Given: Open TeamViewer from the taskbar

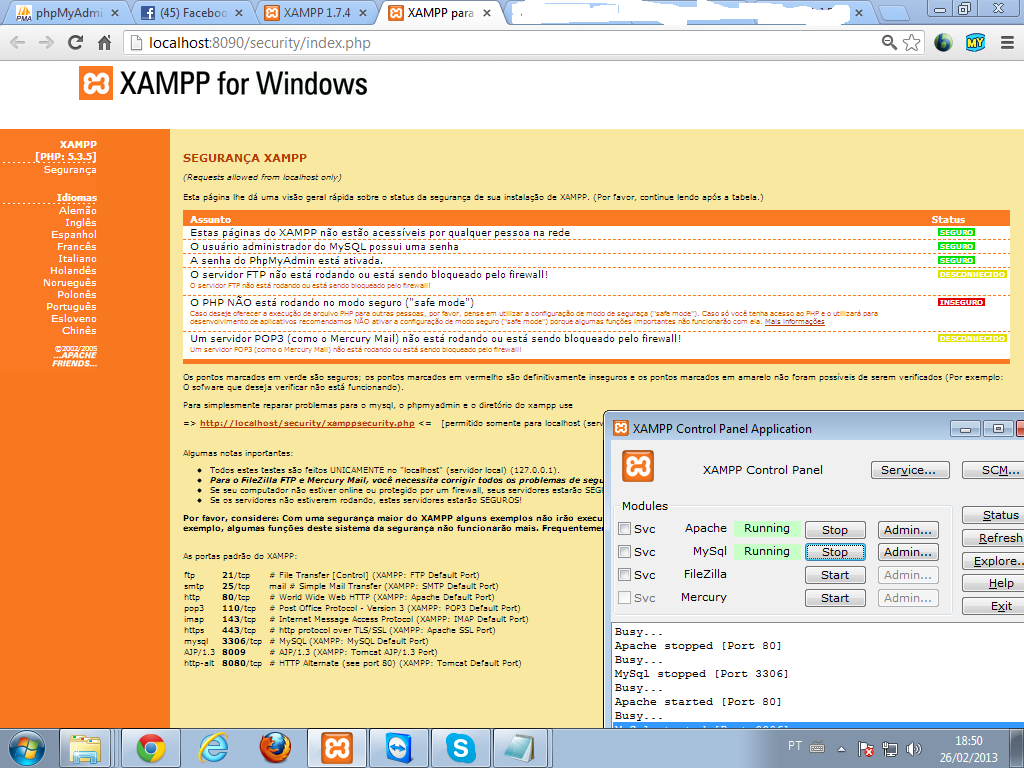Looking at the screenshot, I should [398, 748].
